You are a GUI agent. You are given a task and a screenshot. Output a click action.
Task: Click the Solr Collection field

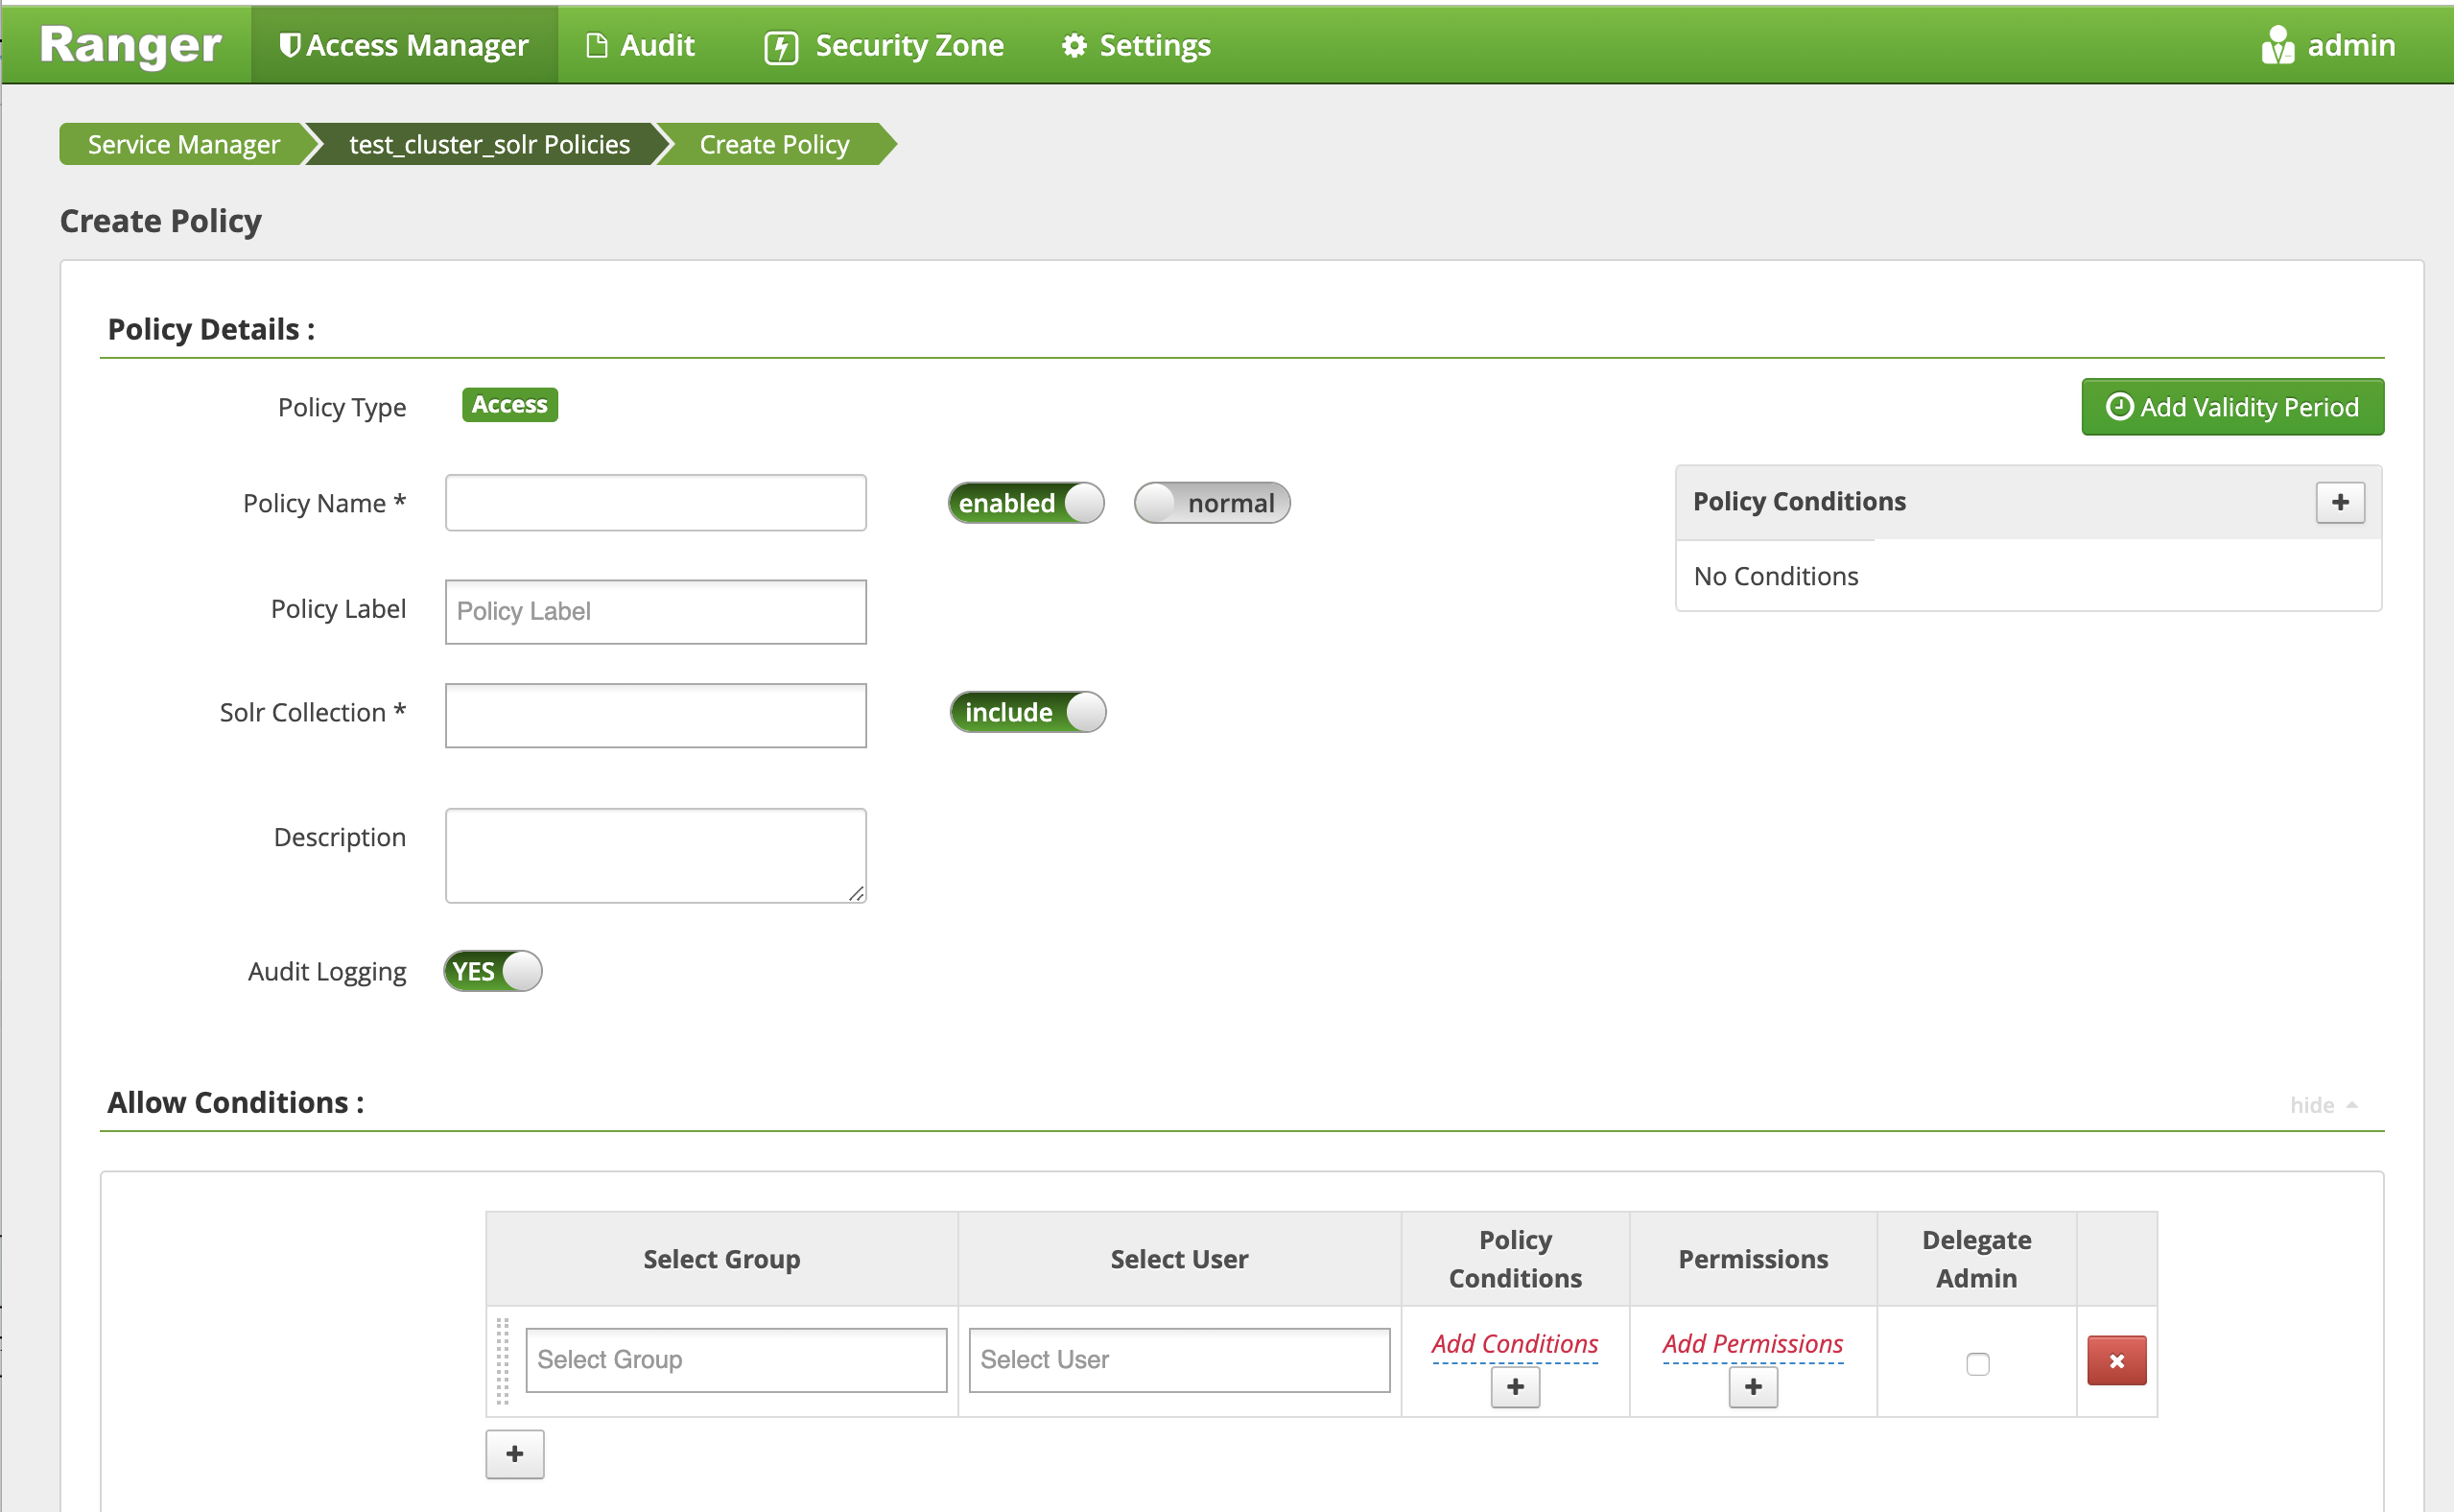pos(655,715)
